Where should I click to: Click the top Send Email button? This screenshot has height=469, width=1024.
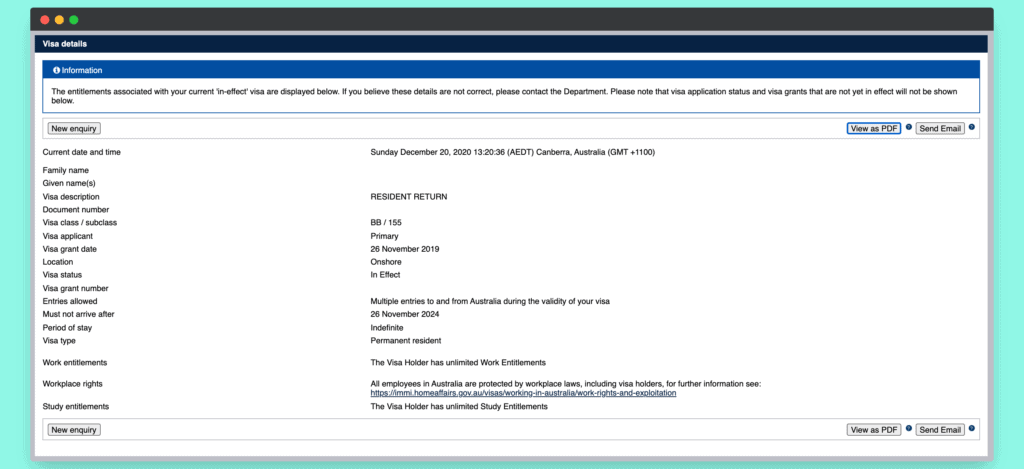(x=940, y=128)
